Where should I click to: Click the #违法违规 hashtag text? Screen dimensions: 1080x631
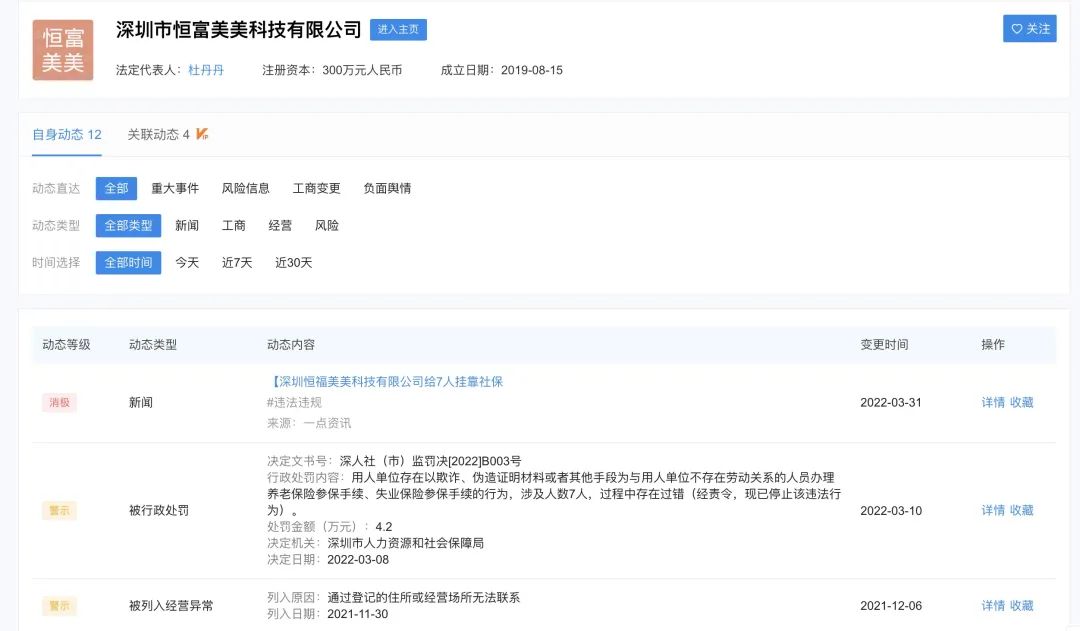tap(294, 402)
